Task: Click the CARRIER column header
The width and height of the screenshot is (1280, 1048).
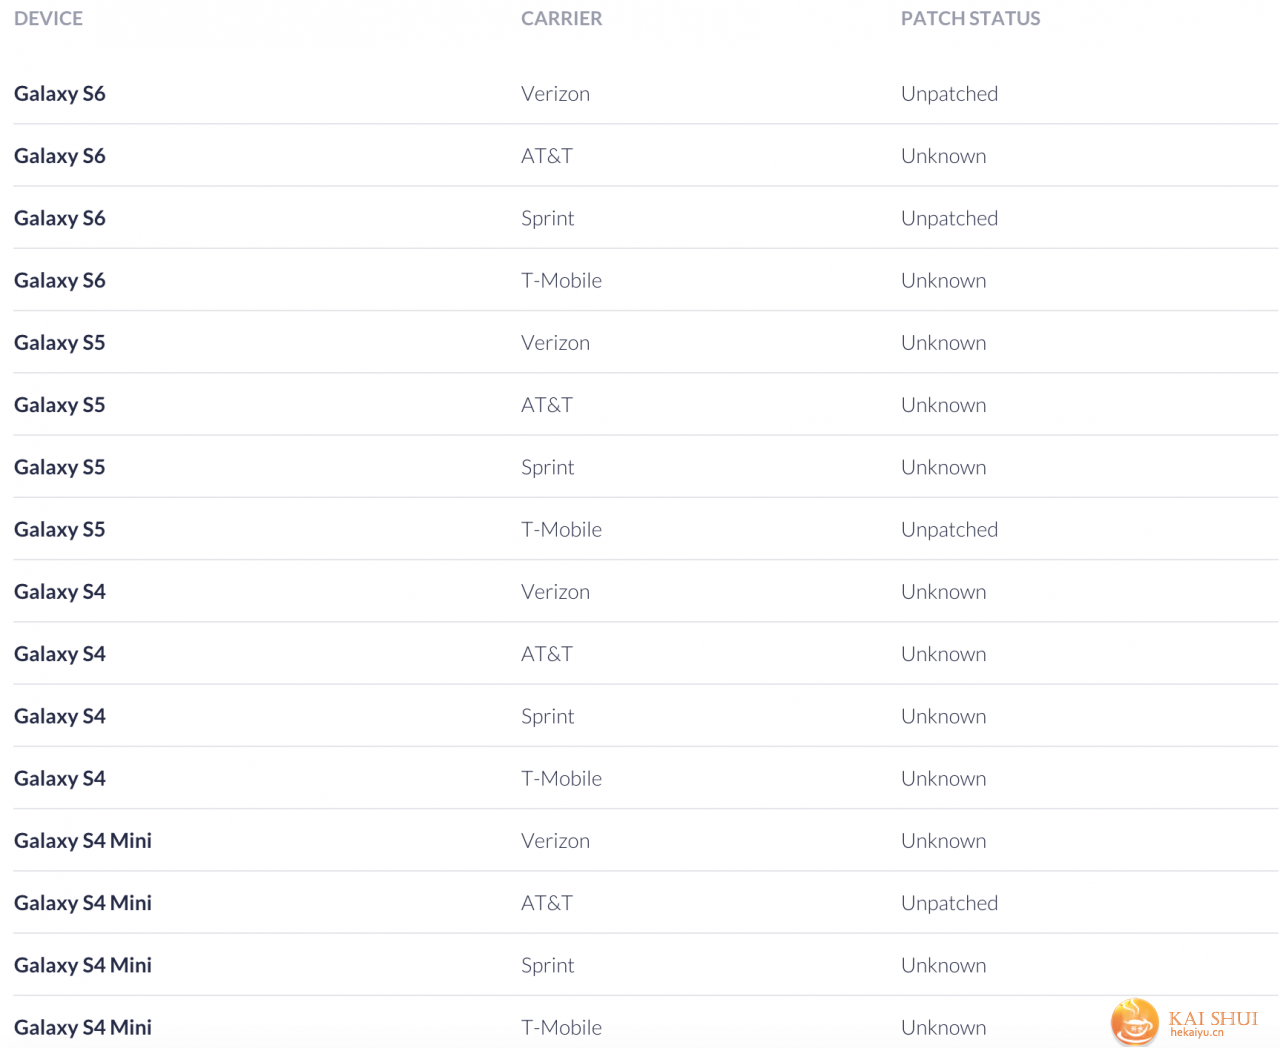Action: [561, 18]
